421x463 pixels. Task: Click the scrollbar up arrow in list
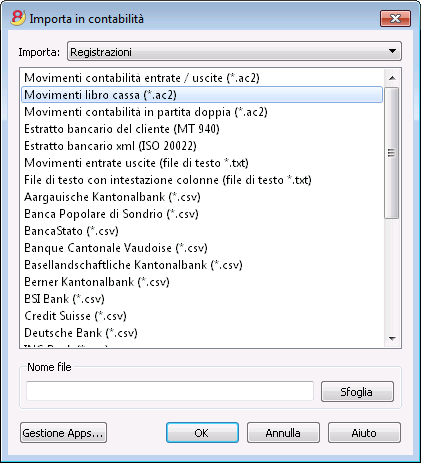click(x=392, y=78)
